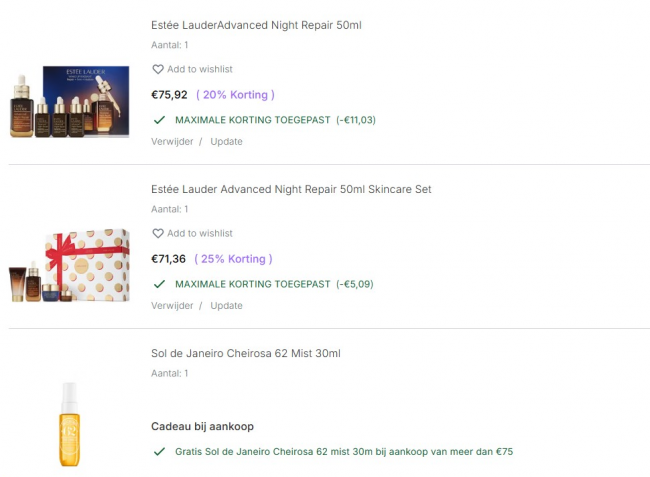
Task: Open the Sol de Janeiro Cheirosa 62 Mist title
Action: point(246,353)
